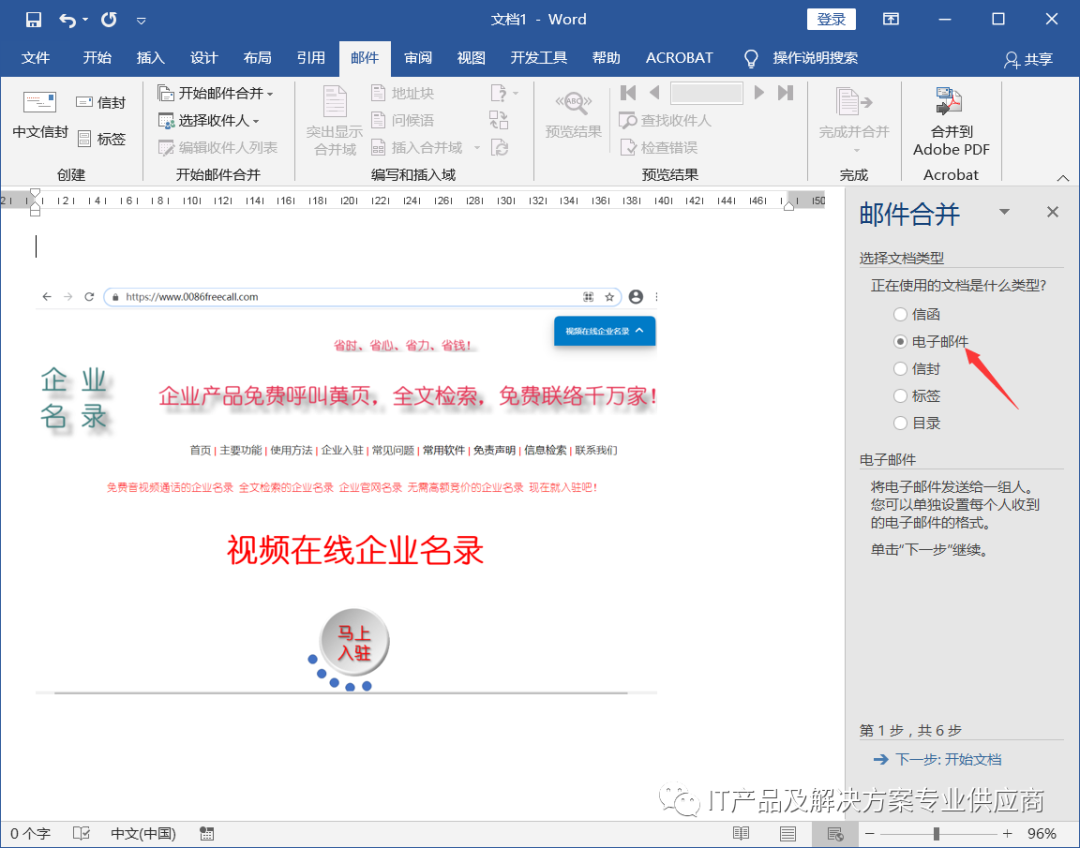Viewport: 1080px width, 848px height.
Task: Click the zoom out minus button
Action: coord(869,834)
